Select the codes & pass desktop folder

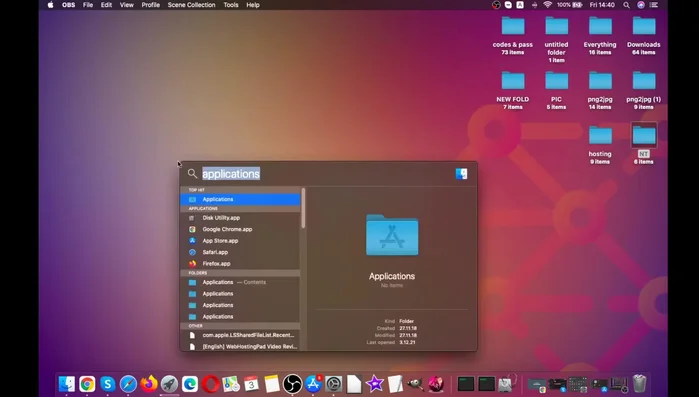[x=513, y=36]
